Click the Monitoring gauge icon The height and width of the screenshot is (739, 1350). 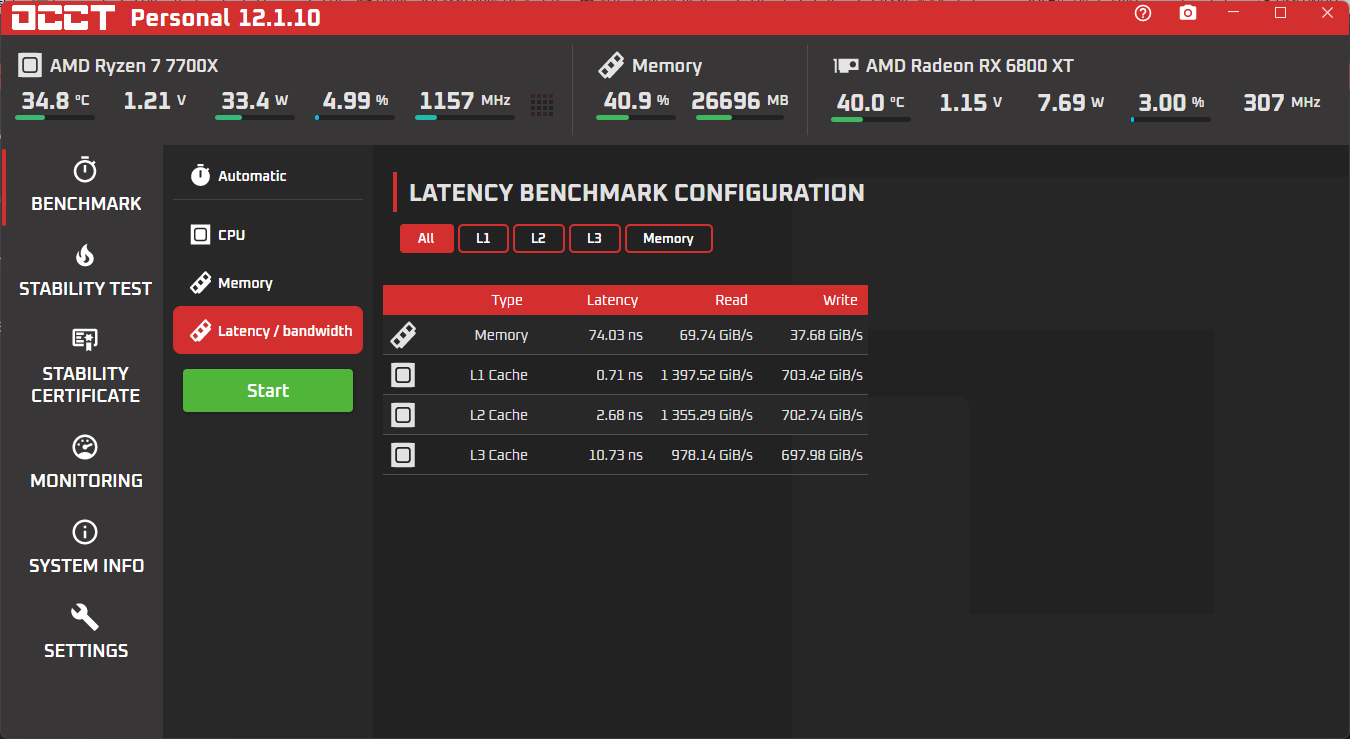[85, 446]
